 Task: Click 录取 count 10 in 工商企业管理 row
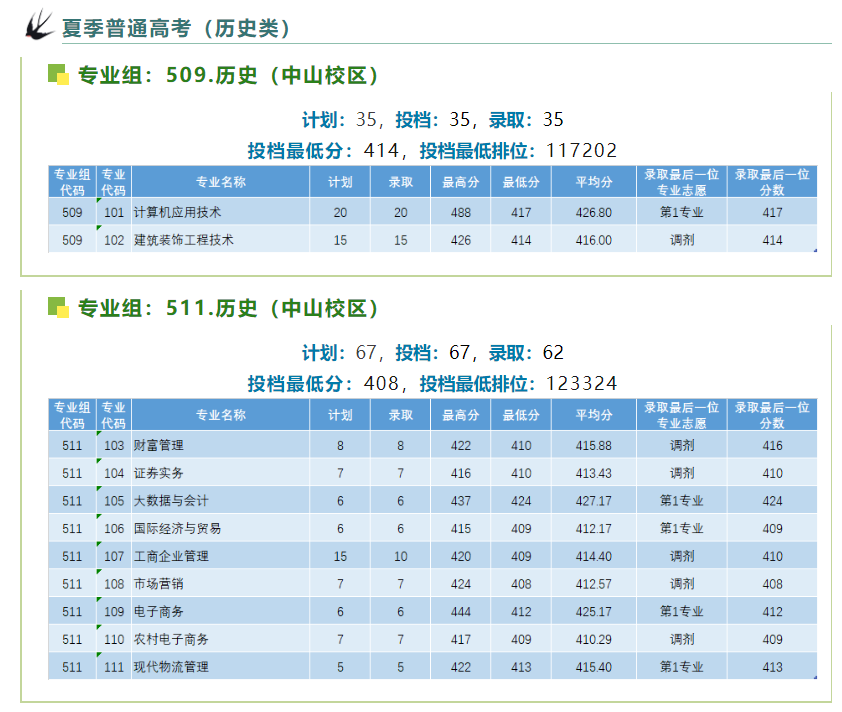click(401, 556)
